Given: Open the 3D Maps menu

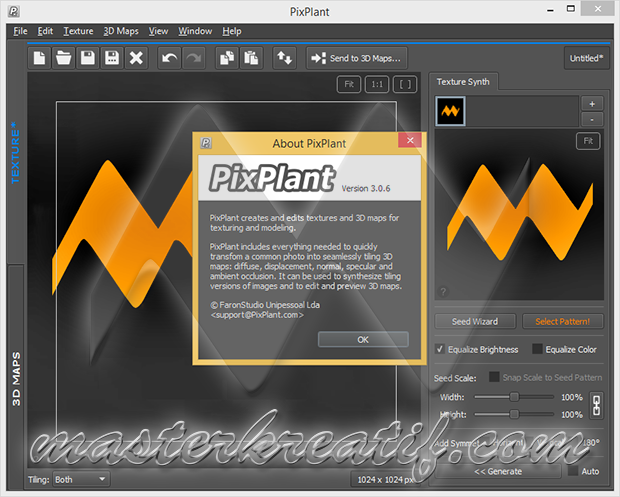Looking at the screenshot, I should click(x=121, y=31).
